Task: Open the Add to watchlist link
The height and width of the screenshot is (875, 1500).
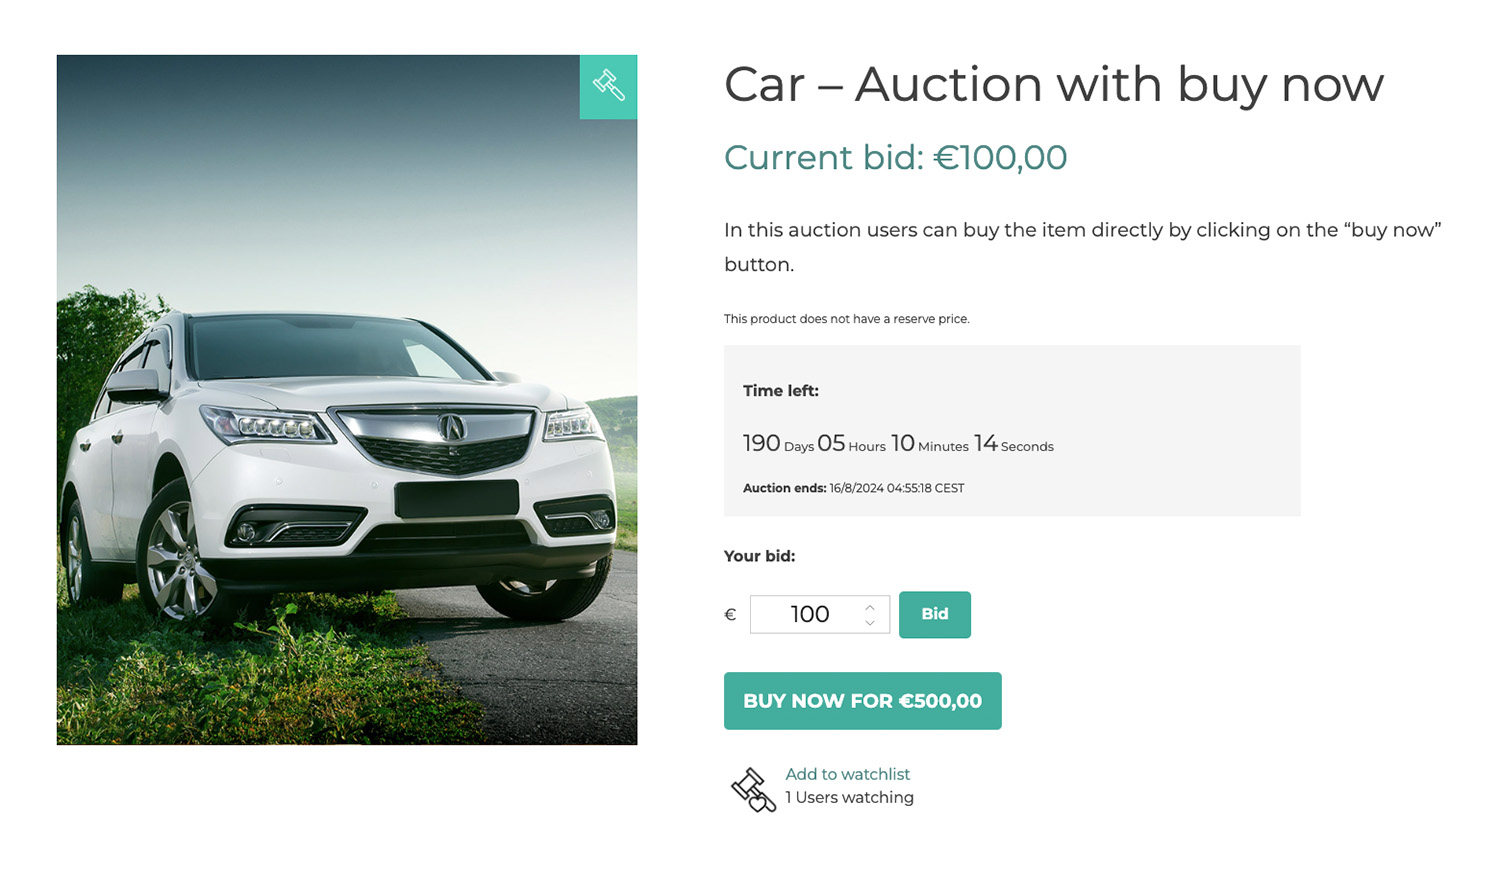Action: click(x=847, y=774)
